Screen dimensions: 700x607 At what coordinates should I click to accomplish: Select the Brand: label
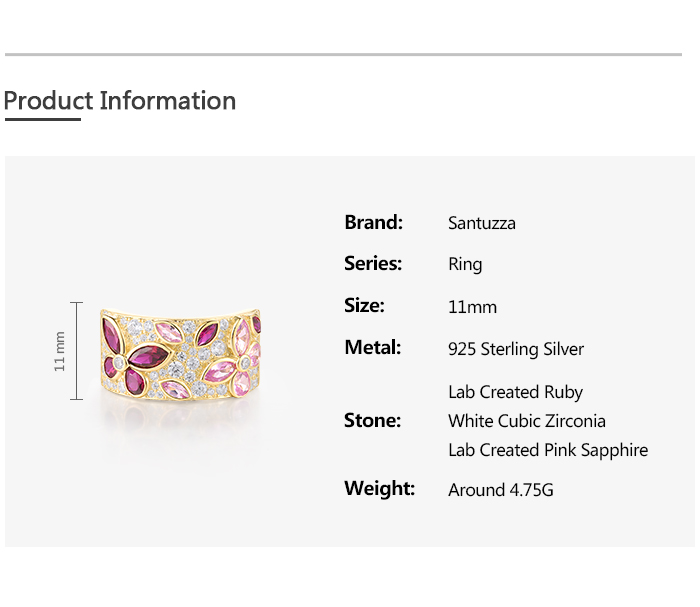(373, 222)
